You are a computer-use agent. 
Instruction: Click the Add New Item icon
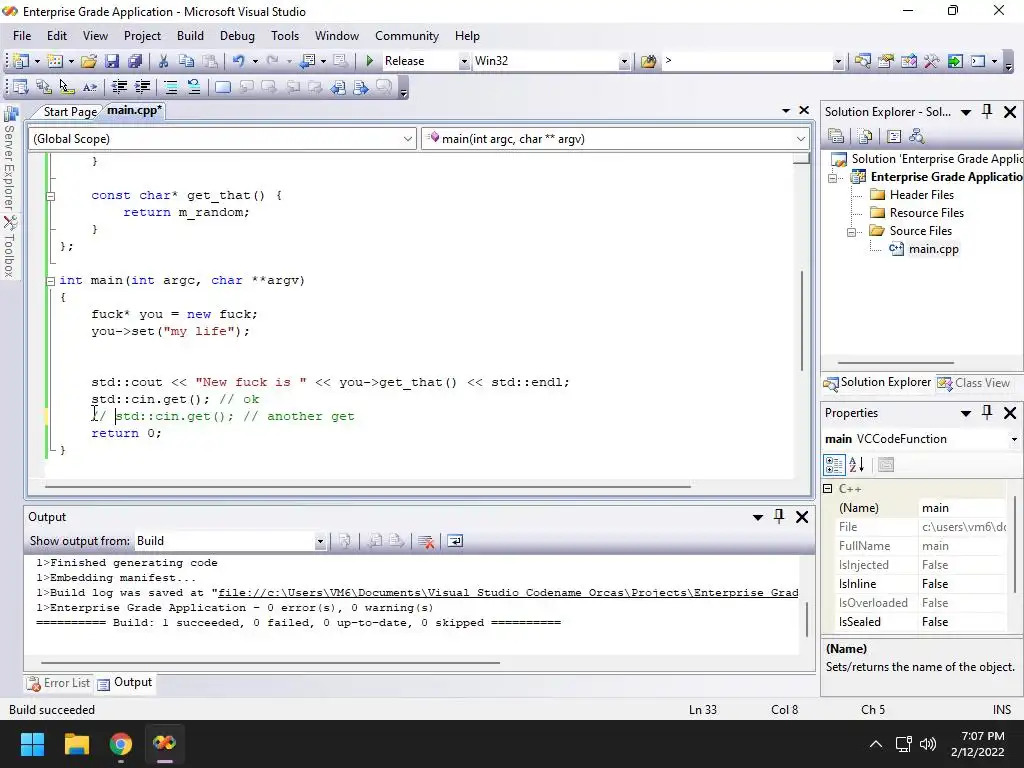coord(55,61)
